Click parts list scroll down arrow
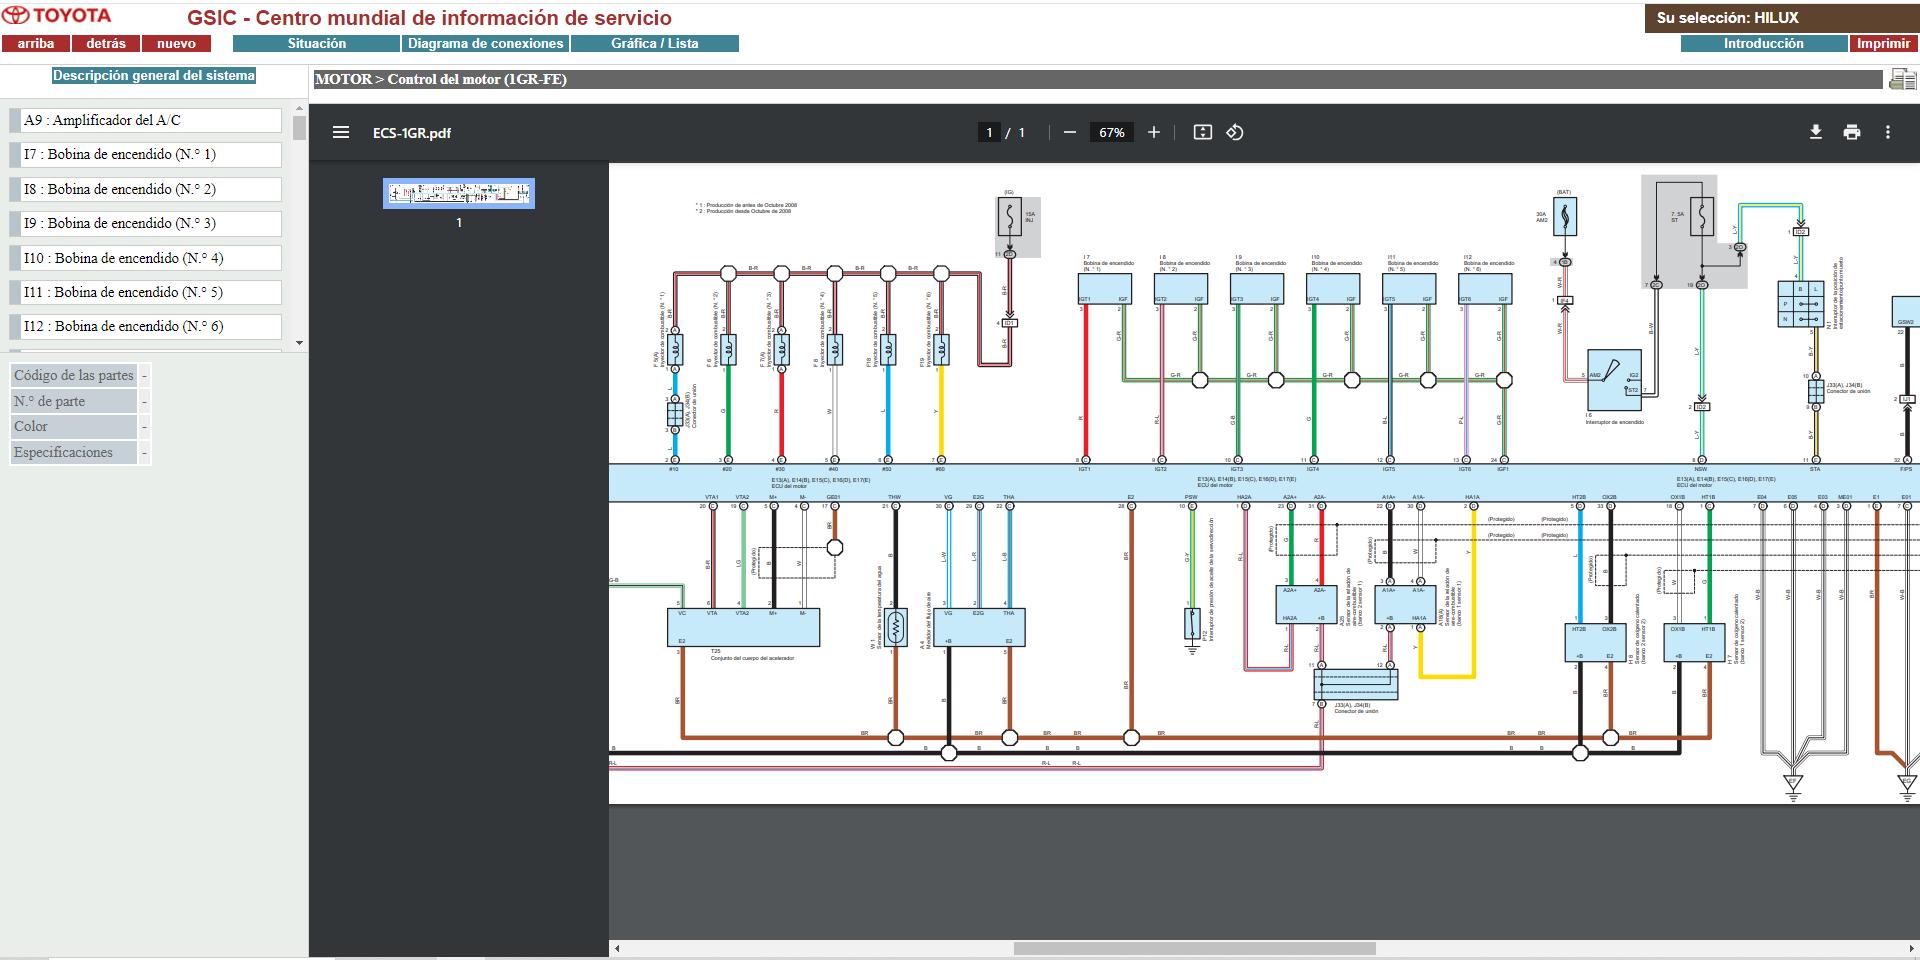Screen dimensions: 1920x960 point(300,343)
